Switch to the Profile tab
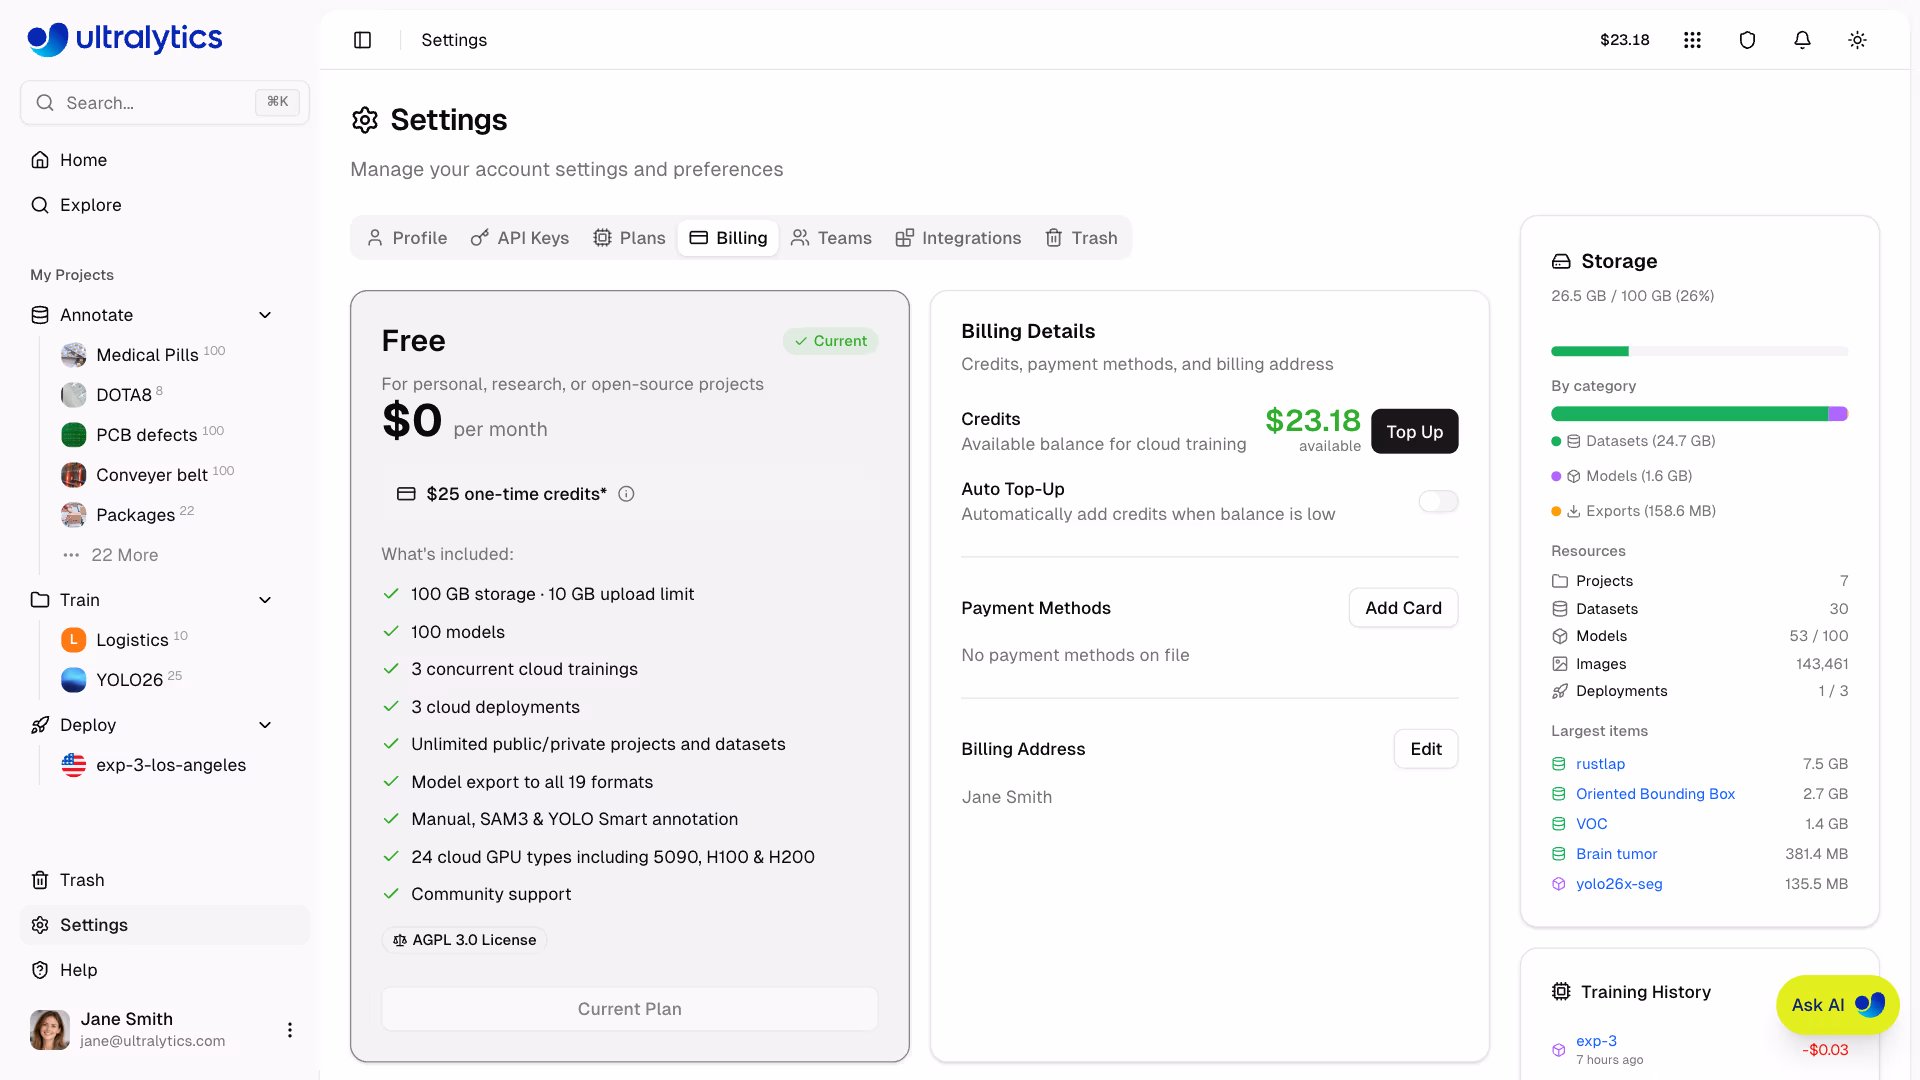 pyautogui.click(x=407, y=238)
